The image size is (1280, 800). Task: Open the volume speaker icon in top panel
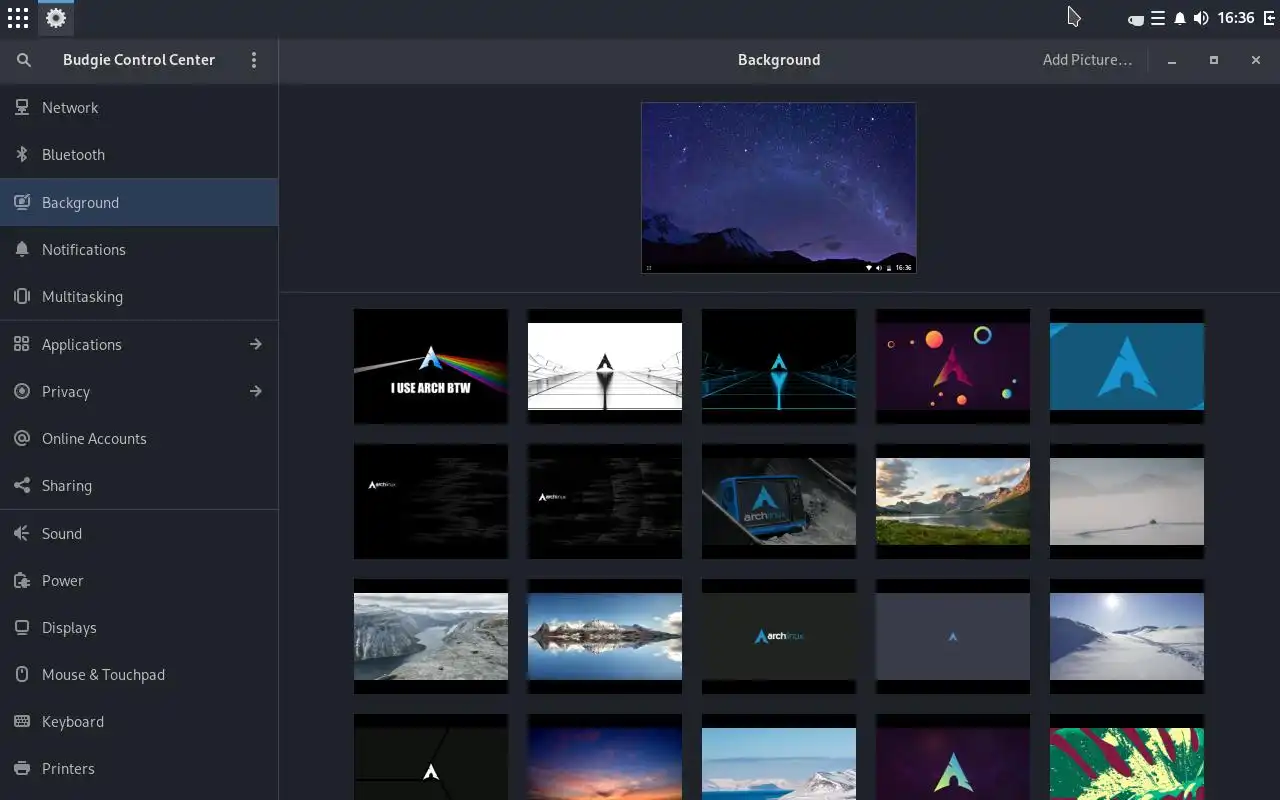point(1201,18)
